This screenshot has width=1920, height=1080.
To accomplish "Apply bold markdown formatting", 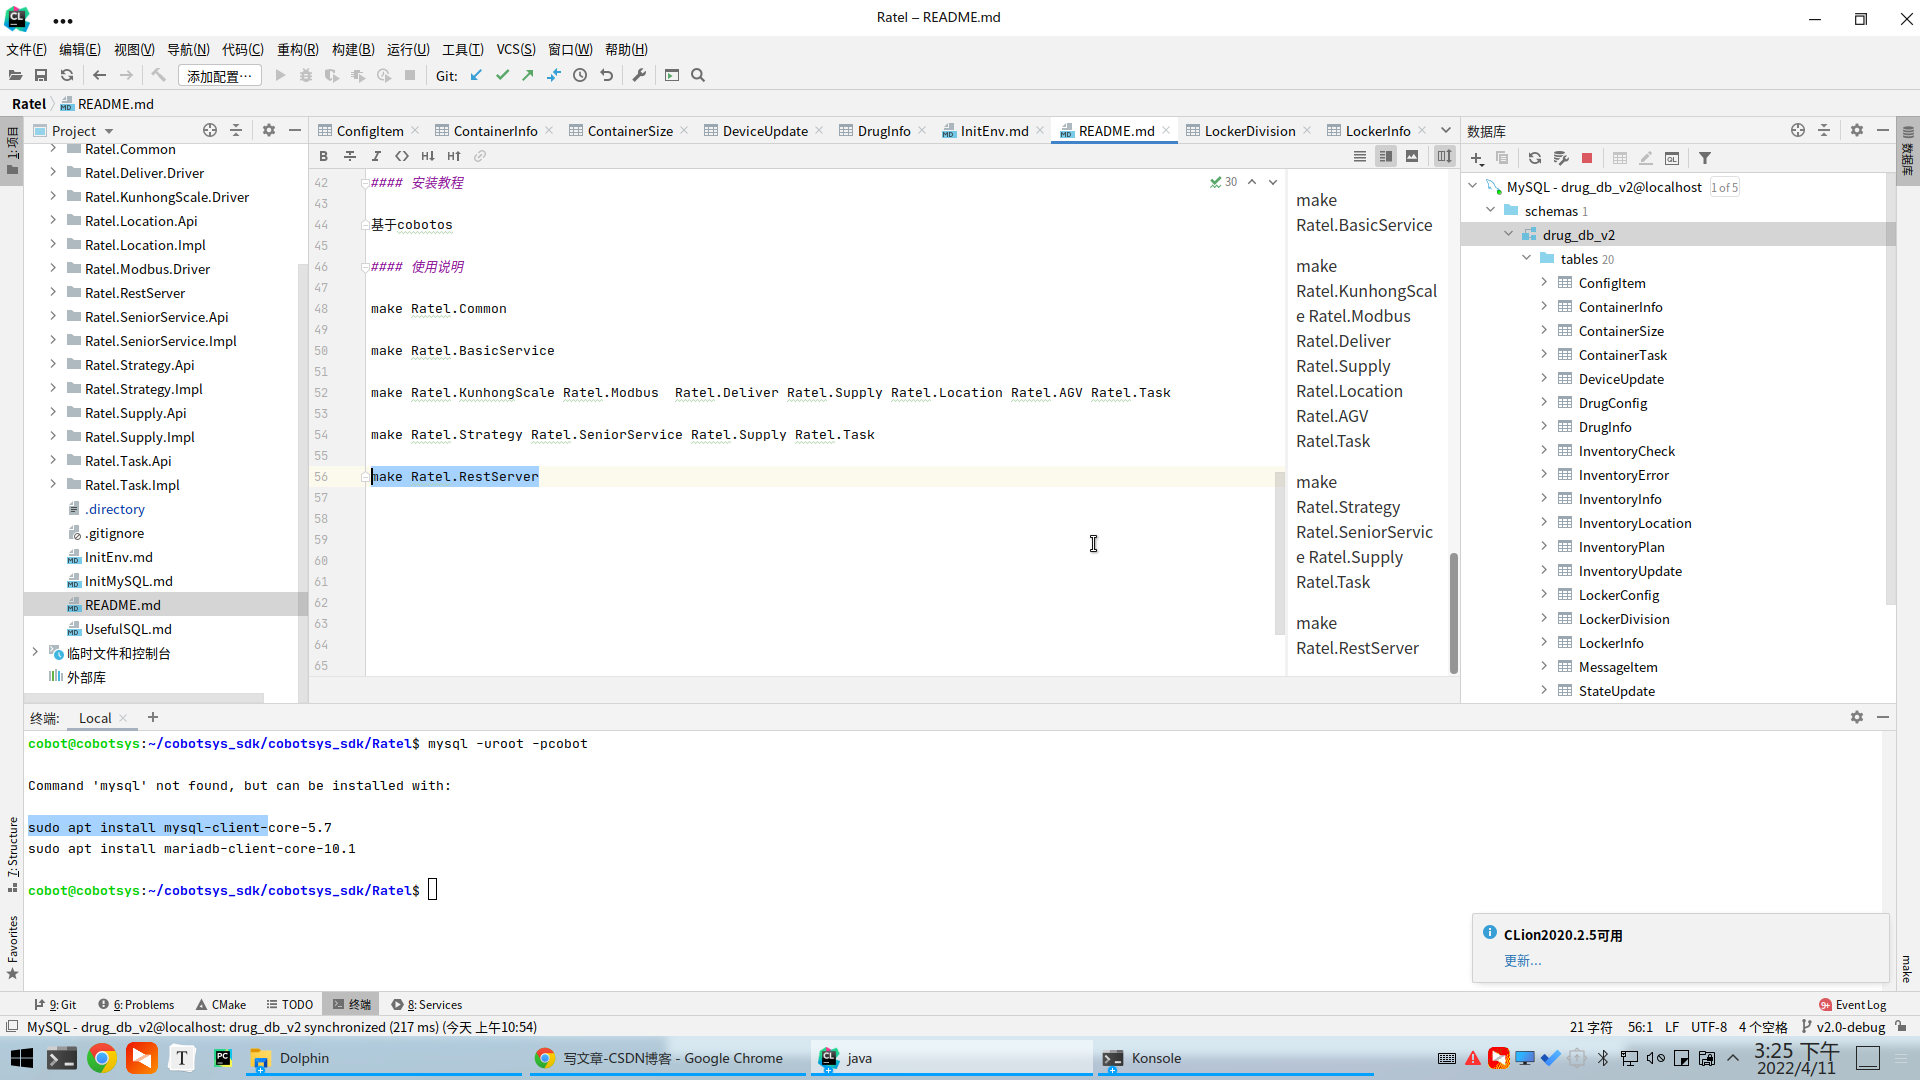I will (x=323, y=156).
